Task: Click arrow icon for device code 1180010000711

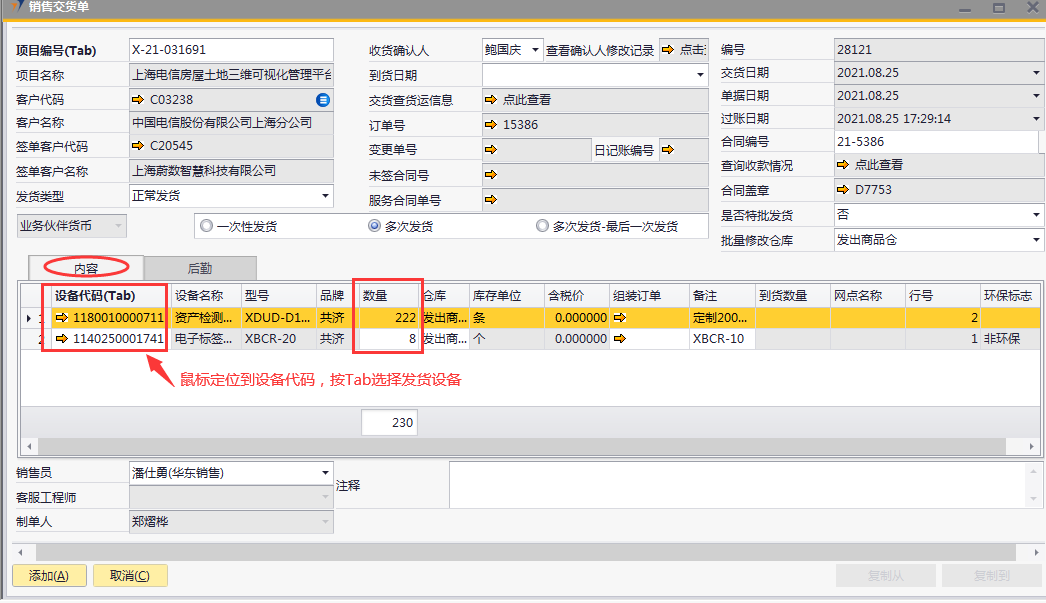Action: pyautogui.click(x=61, y=318)
